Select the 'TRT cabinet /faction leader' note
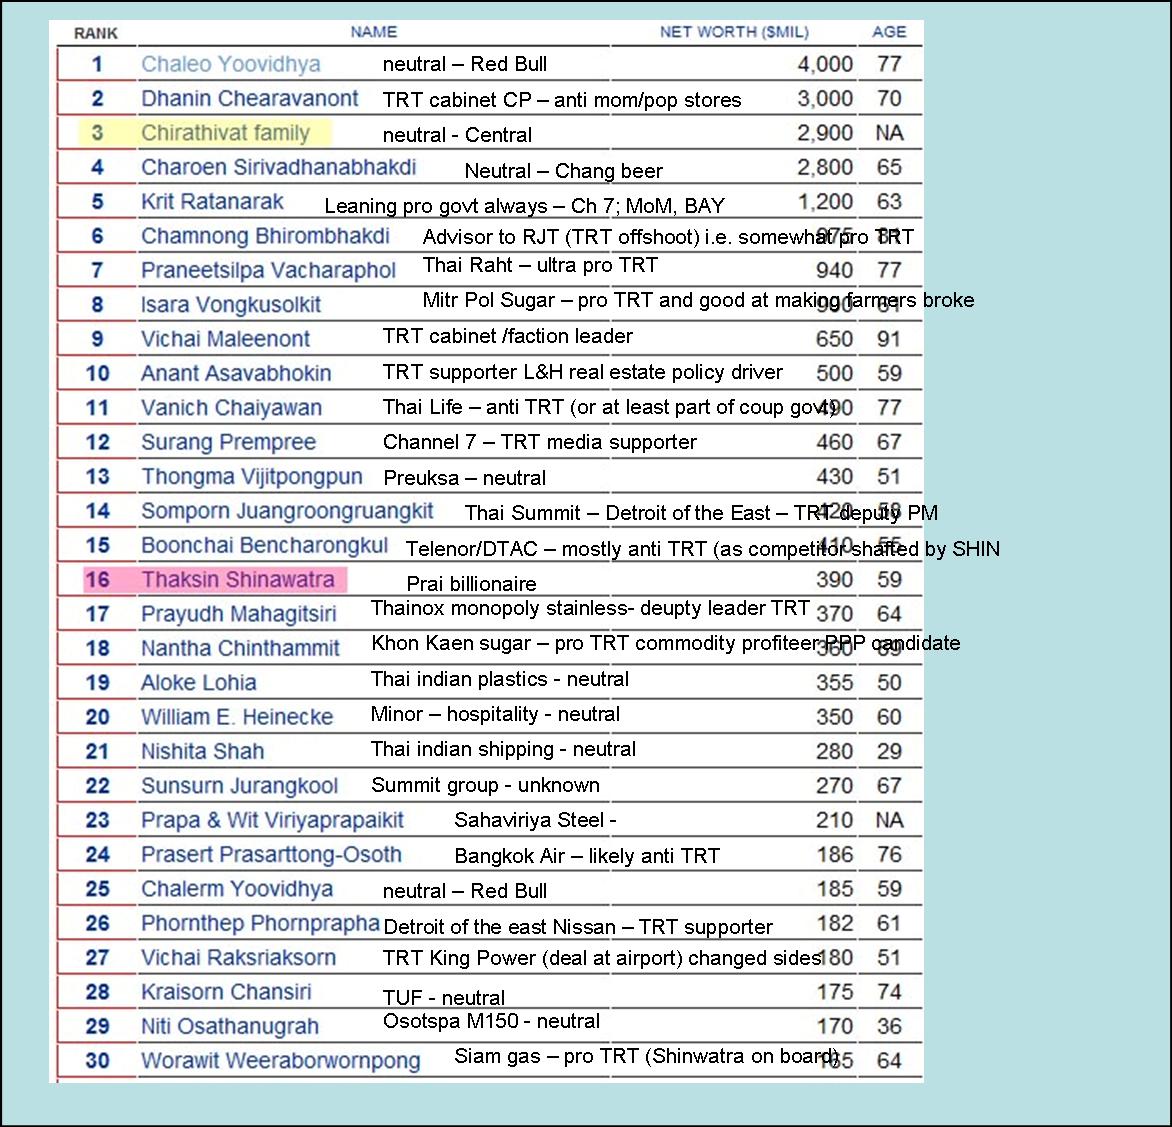Image resolution: width=1172 pixels, height=1127 pixels. pos(508,336)
